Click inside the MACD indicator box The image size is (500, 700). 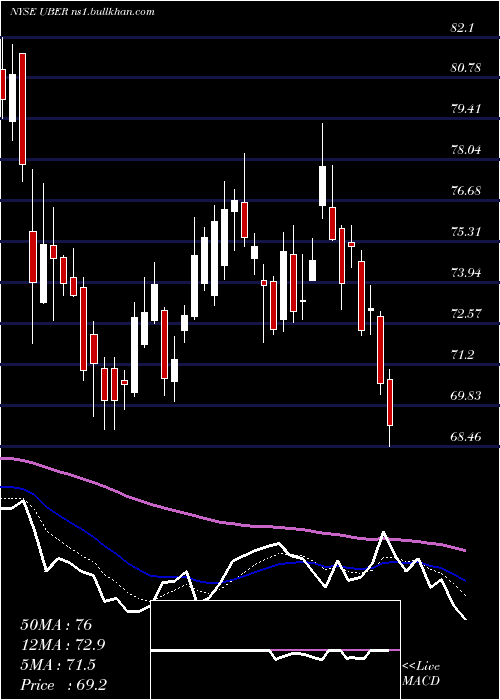click(275, 650)
